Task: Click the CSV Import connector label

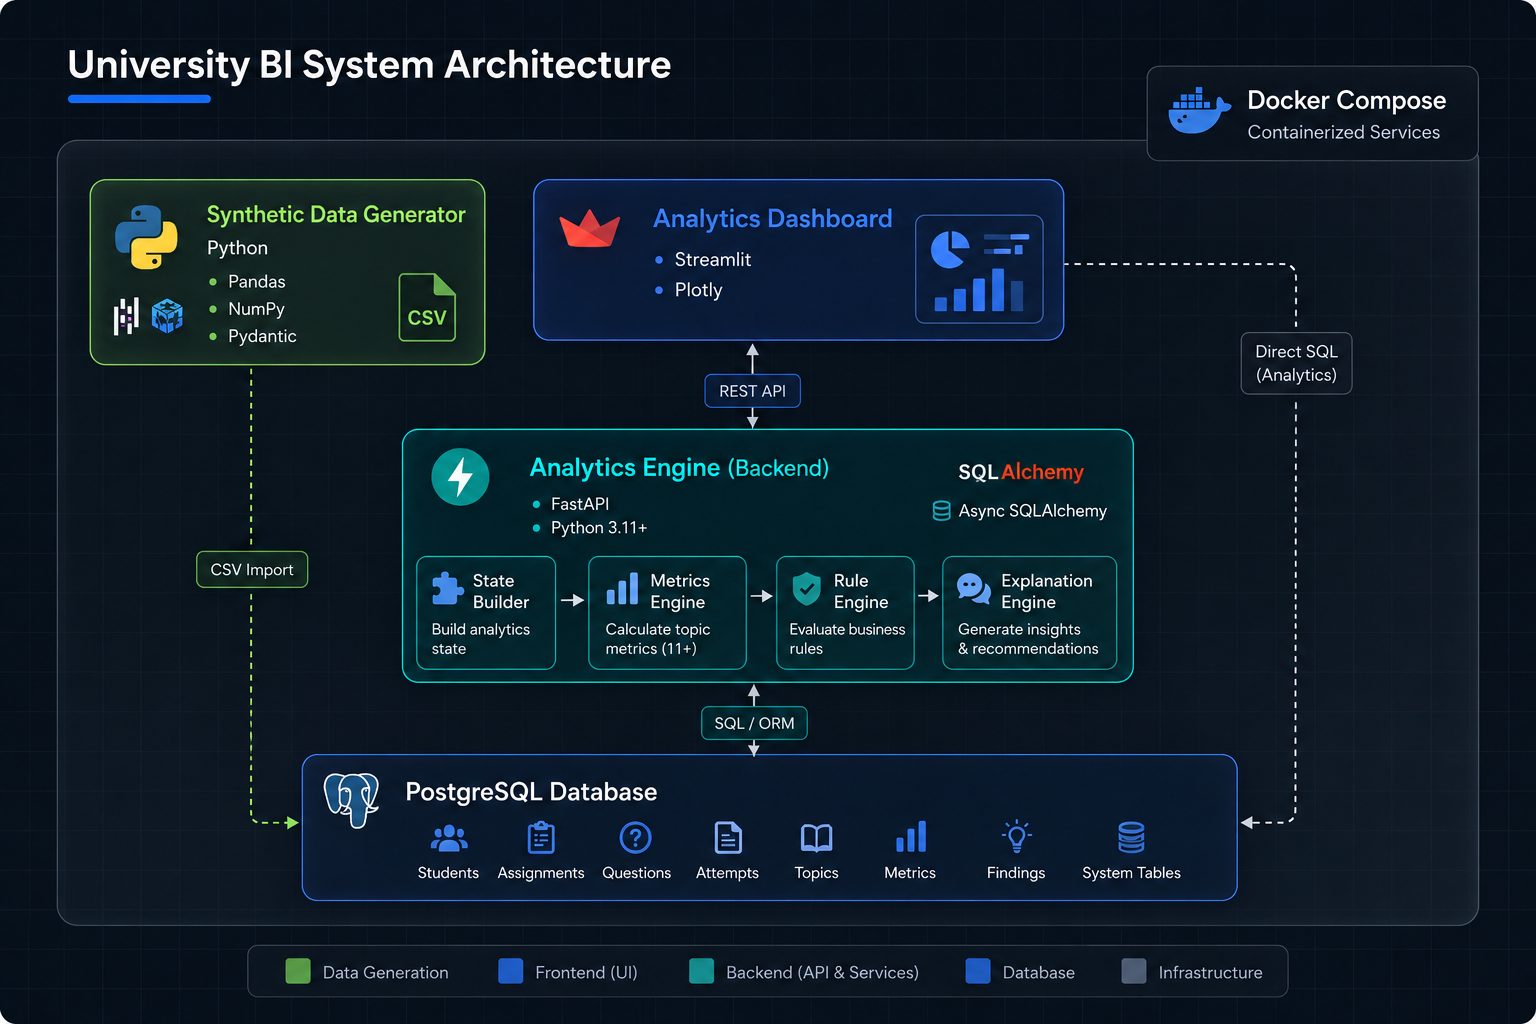Action: (x=252, y=570)
